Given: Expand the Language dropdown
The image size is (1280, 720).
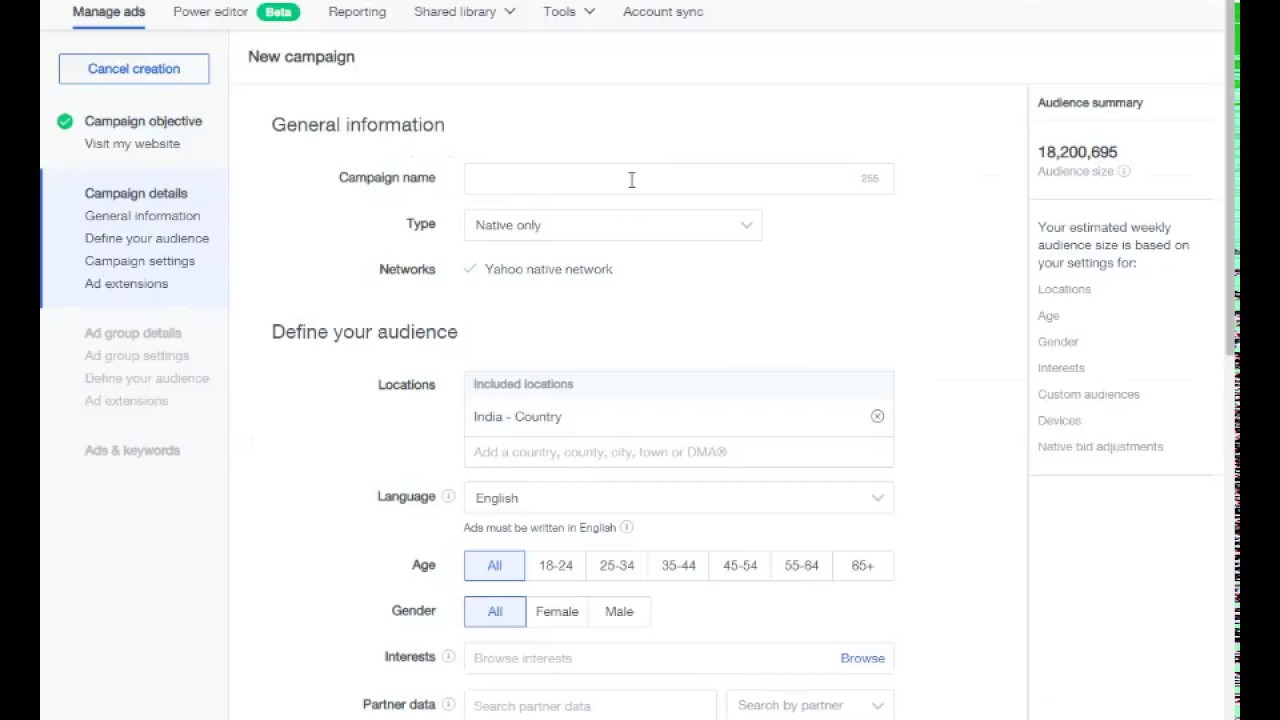Looking at the screenshot, I should tap(678, 498).
